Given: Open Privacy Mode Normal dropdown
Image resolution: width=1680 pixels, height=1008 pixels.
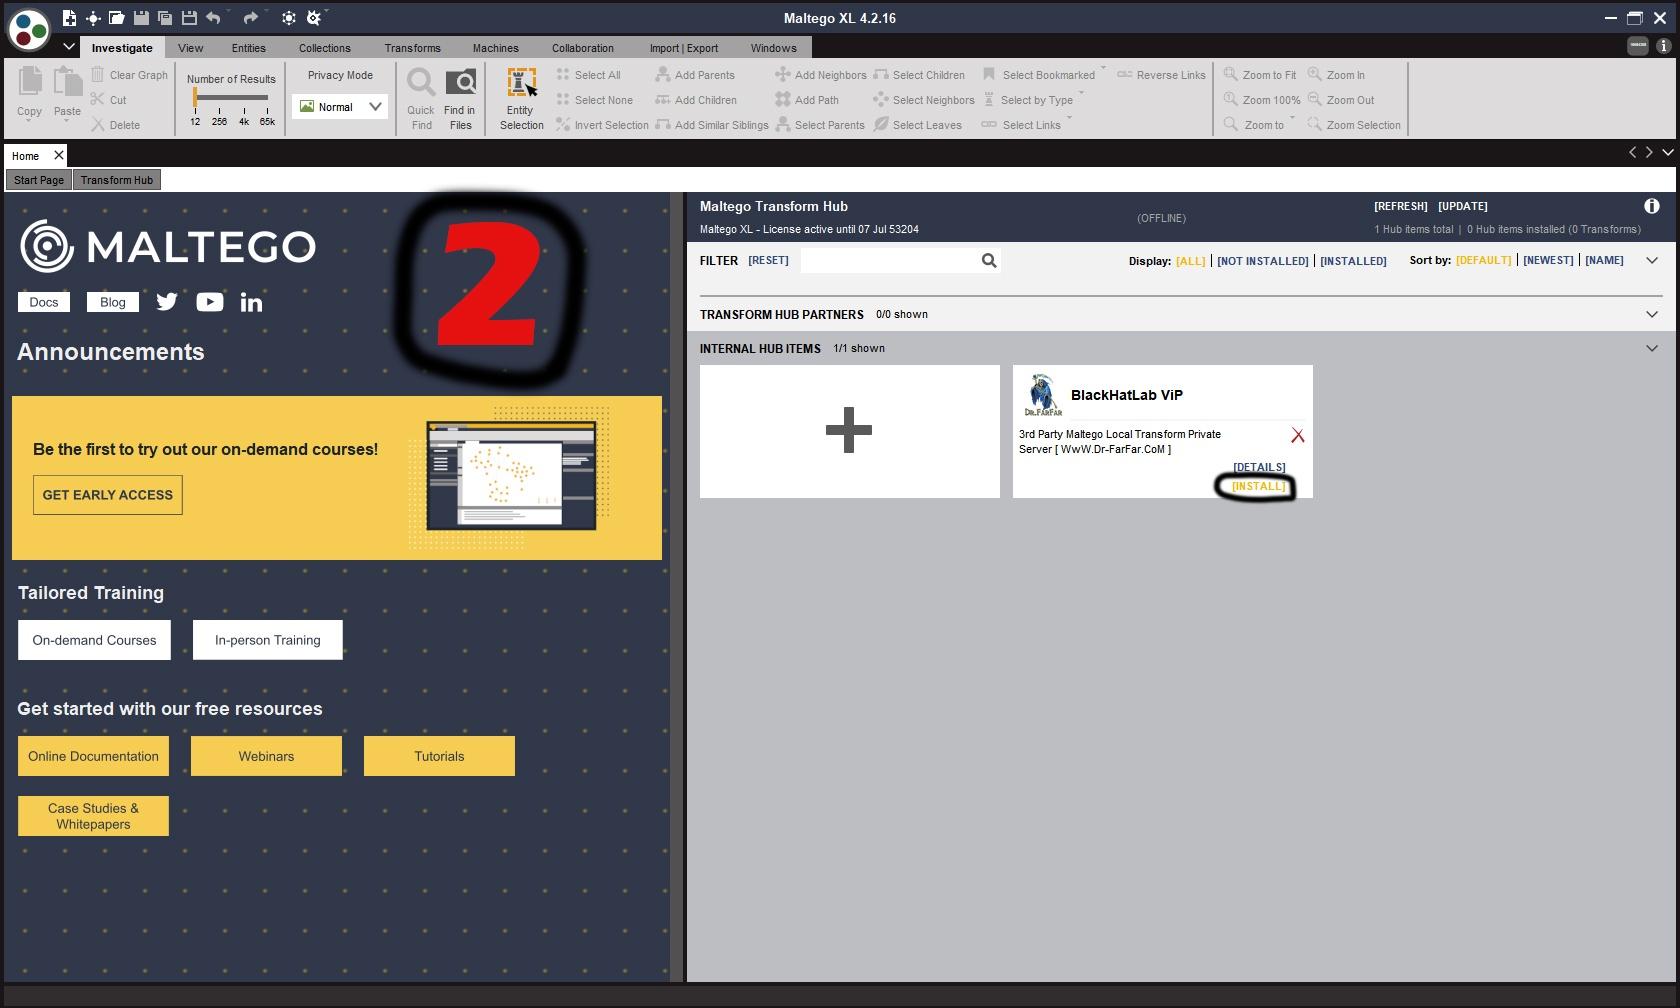Looking at the screenshot, I should (339, 107).
